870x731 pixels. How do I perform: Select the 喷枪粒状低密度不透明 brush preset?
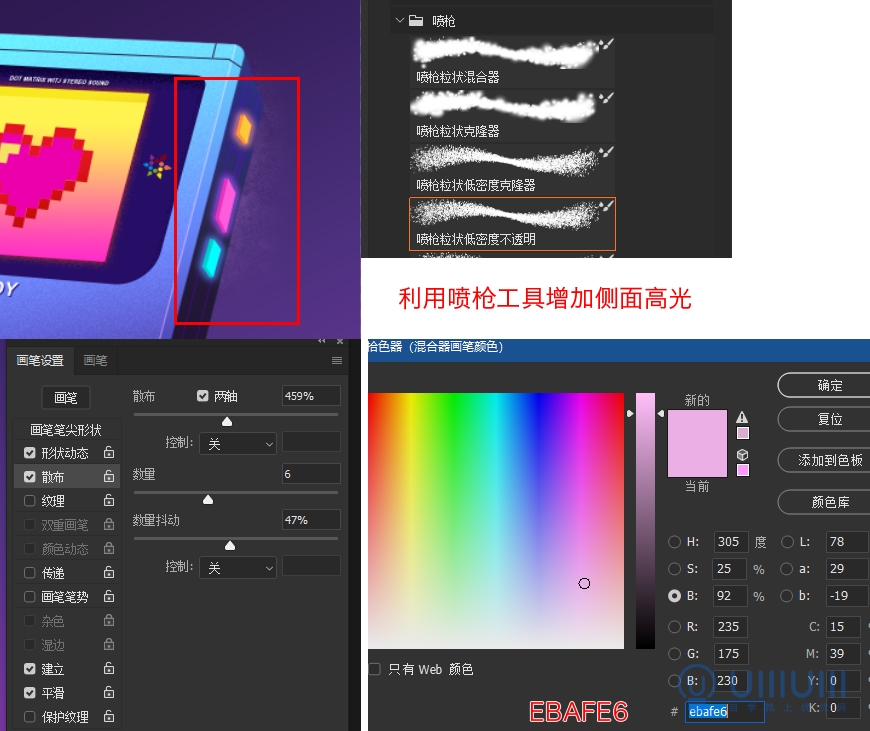[512, 223]
